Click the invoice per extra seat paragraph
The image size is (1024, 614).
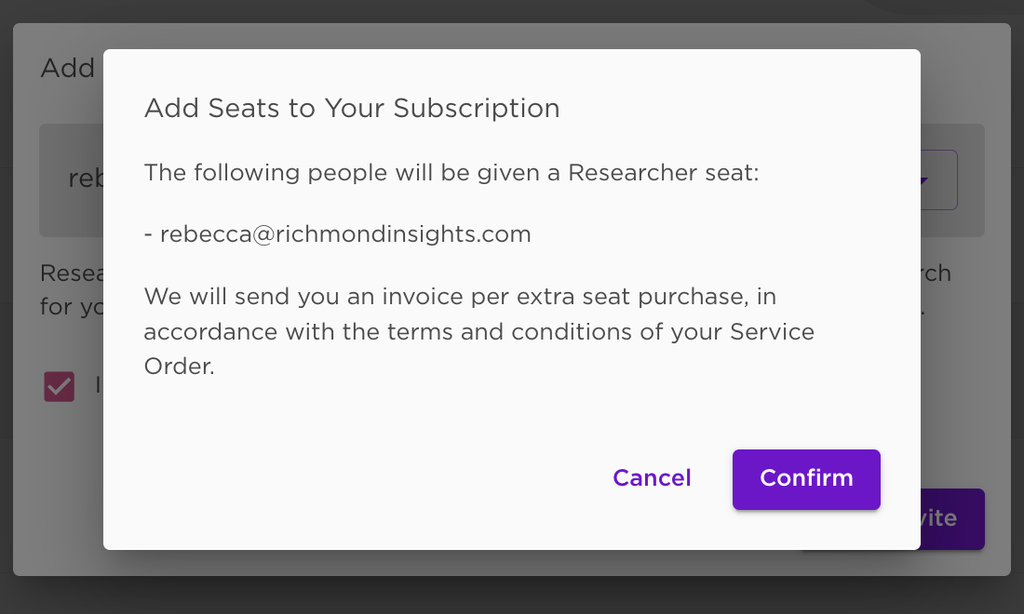479,331
